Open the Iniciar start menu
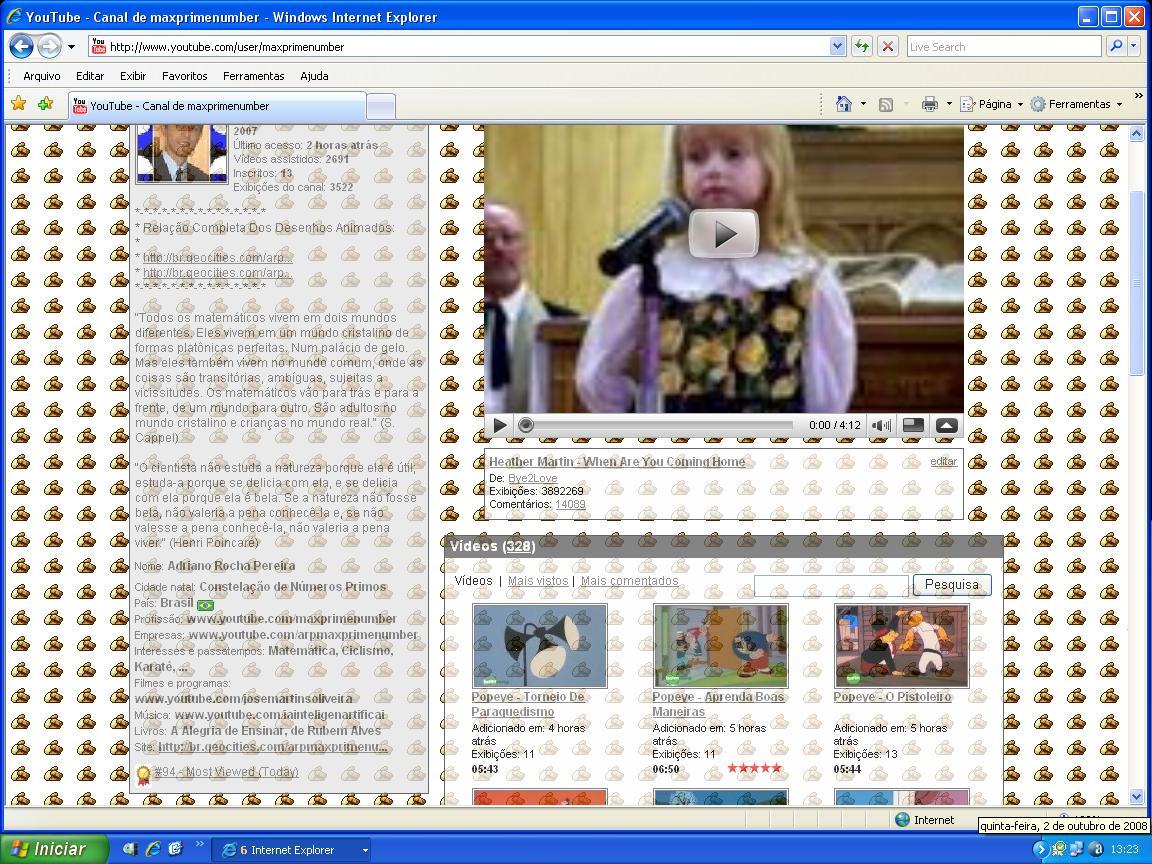 pyautogui.click(x=54, y=849)
